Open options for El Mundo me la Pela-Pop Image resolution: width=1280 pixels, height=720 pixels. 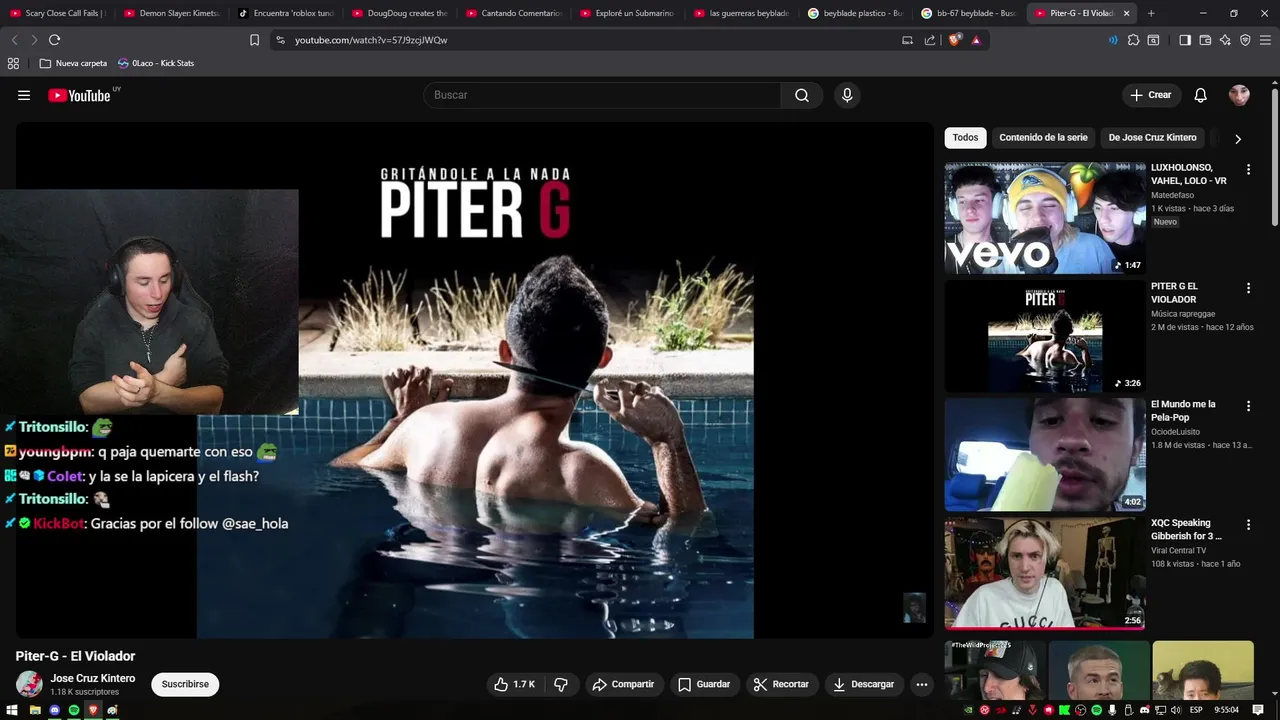[x=1248, y=406]
